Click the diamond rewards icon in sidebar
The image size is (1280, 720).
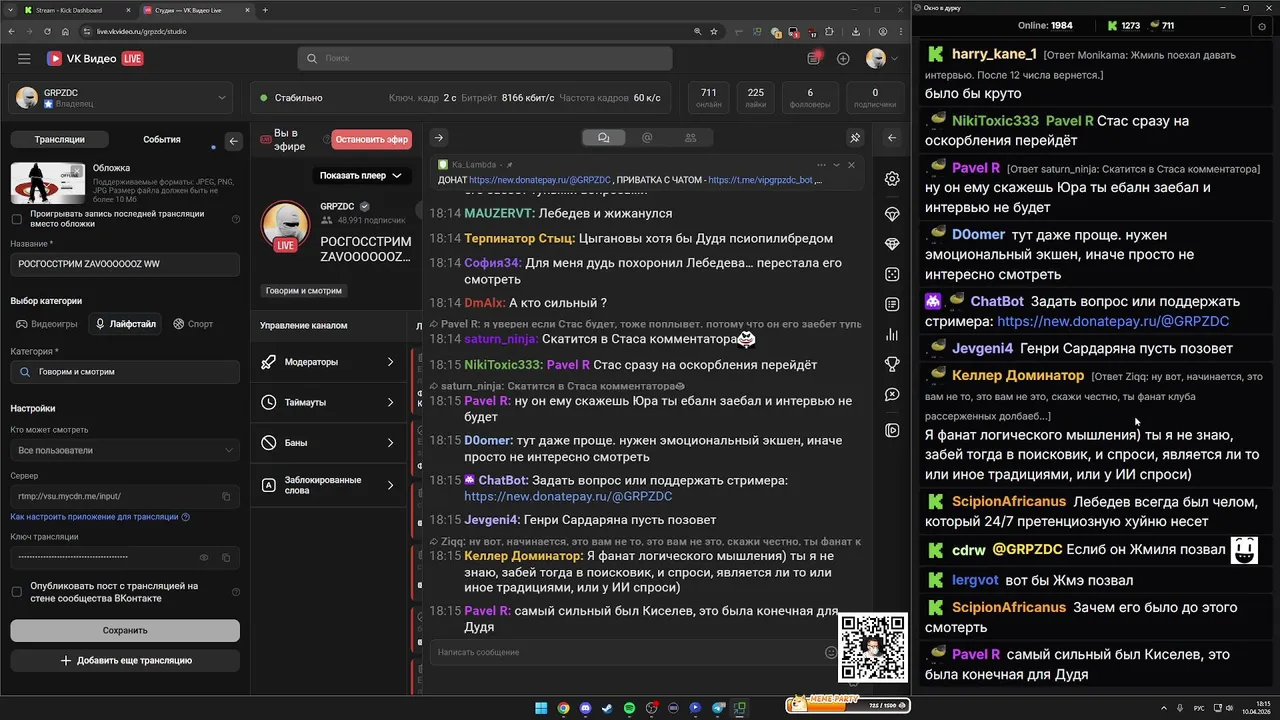click(892, 244)
